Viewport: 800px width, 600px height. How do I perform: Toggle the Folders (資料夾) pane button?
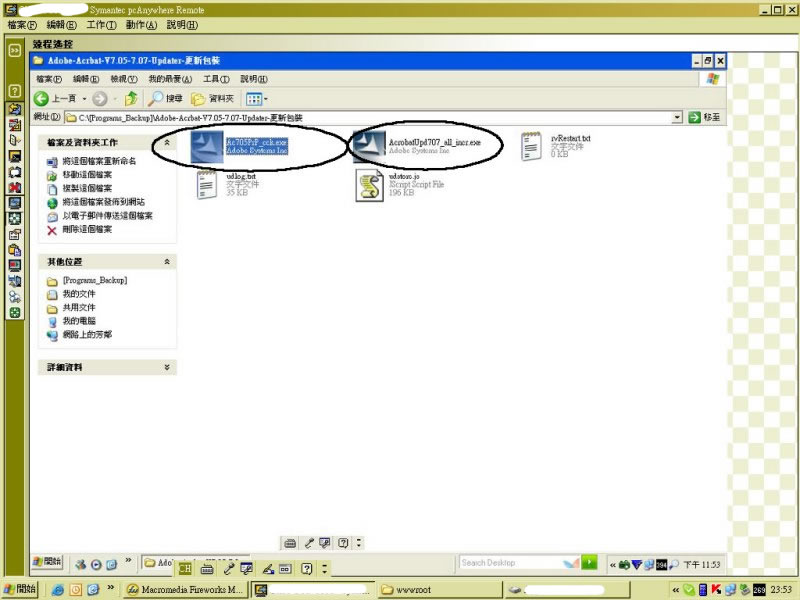199,98
